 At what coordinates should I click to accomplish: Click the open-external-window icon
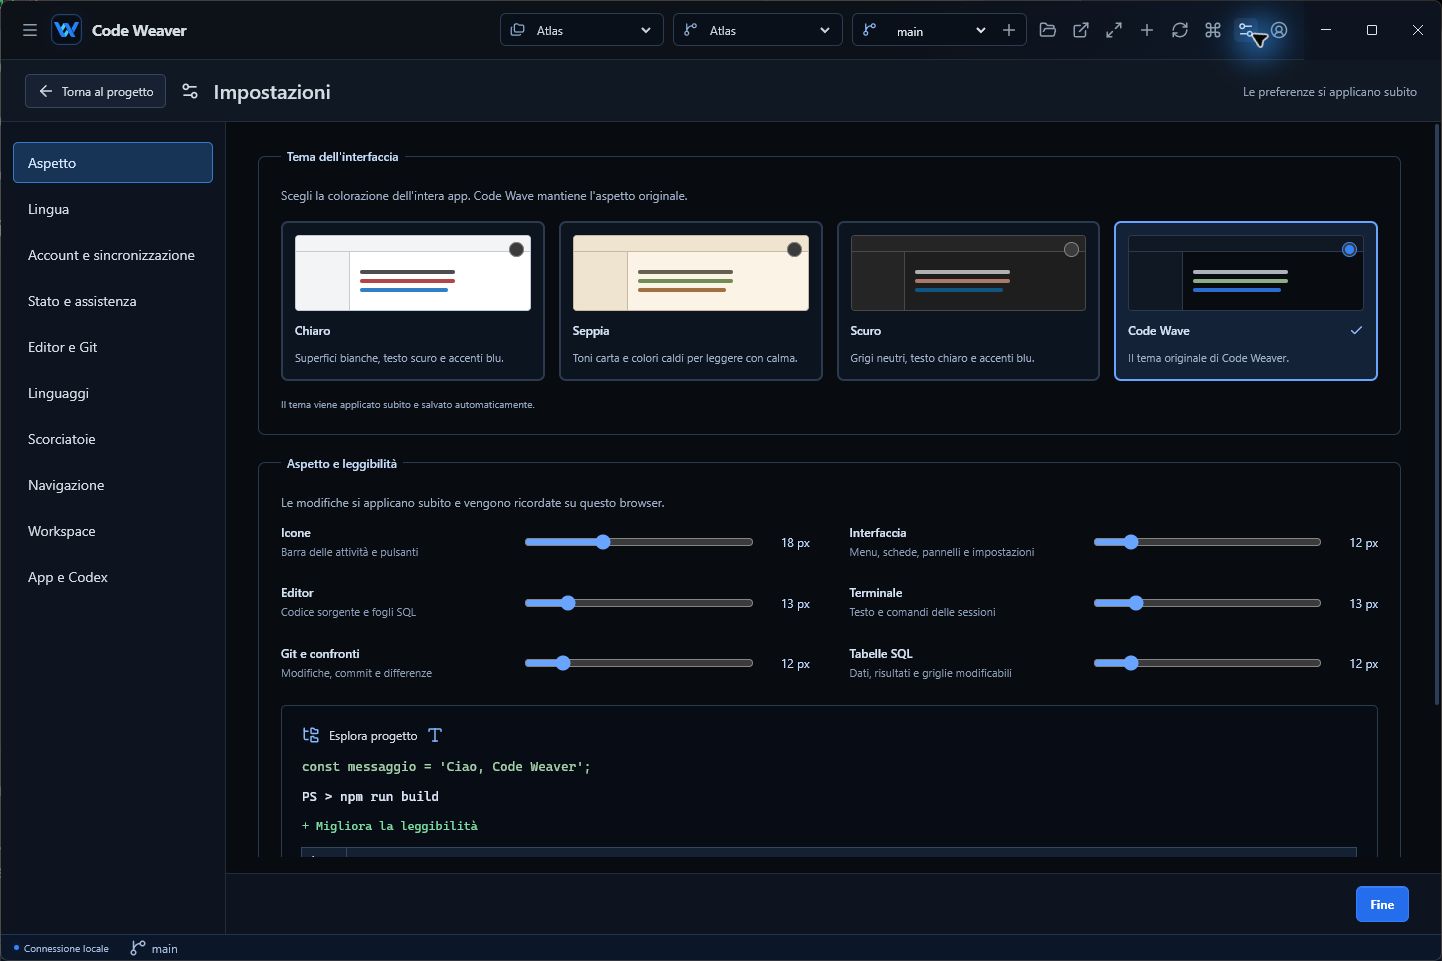(x=1081, y=30)
